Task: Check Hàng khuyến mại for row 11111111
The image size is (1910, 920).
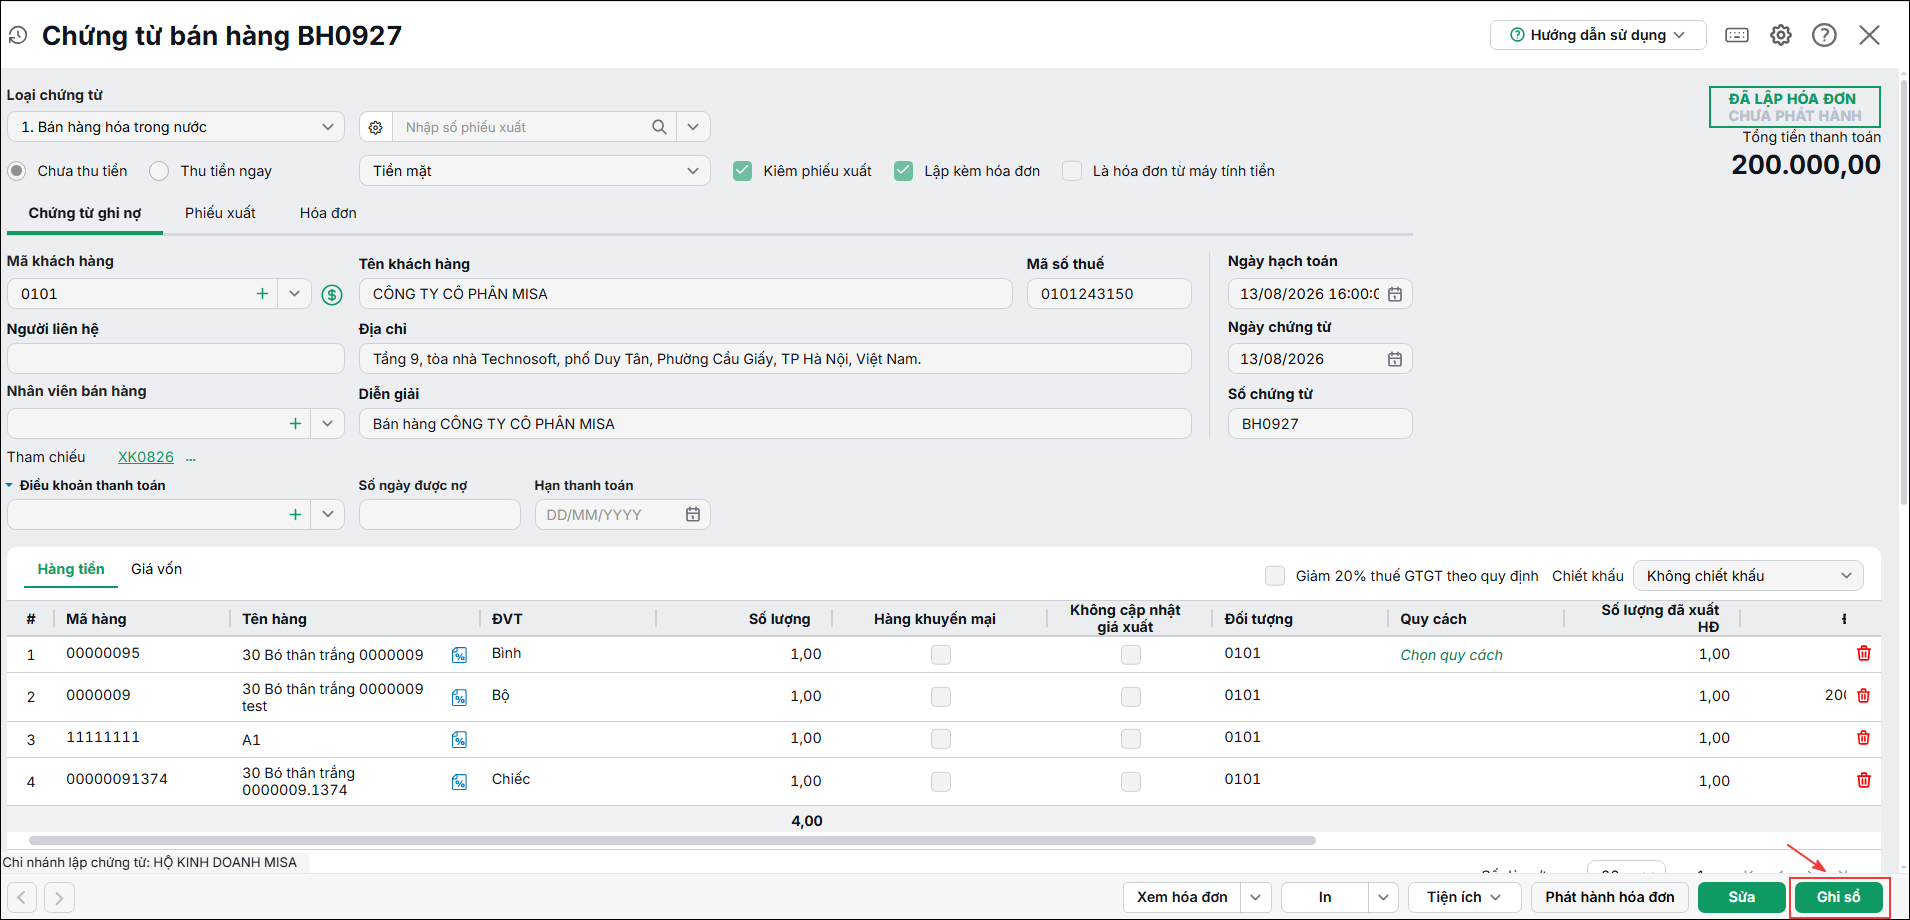Action: click(941, 739)
